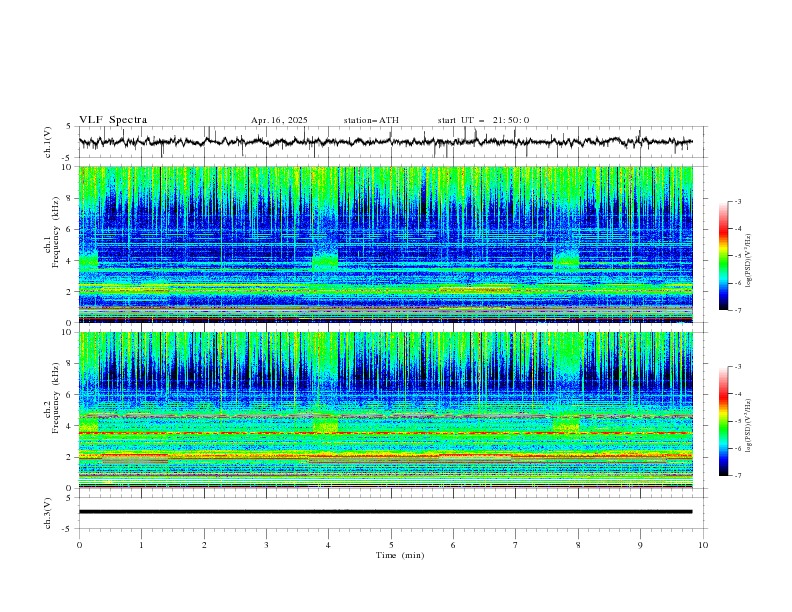Click the ch.1 spectrogram panel
This screenshot has height=612, width=792.
pos(386,244)
